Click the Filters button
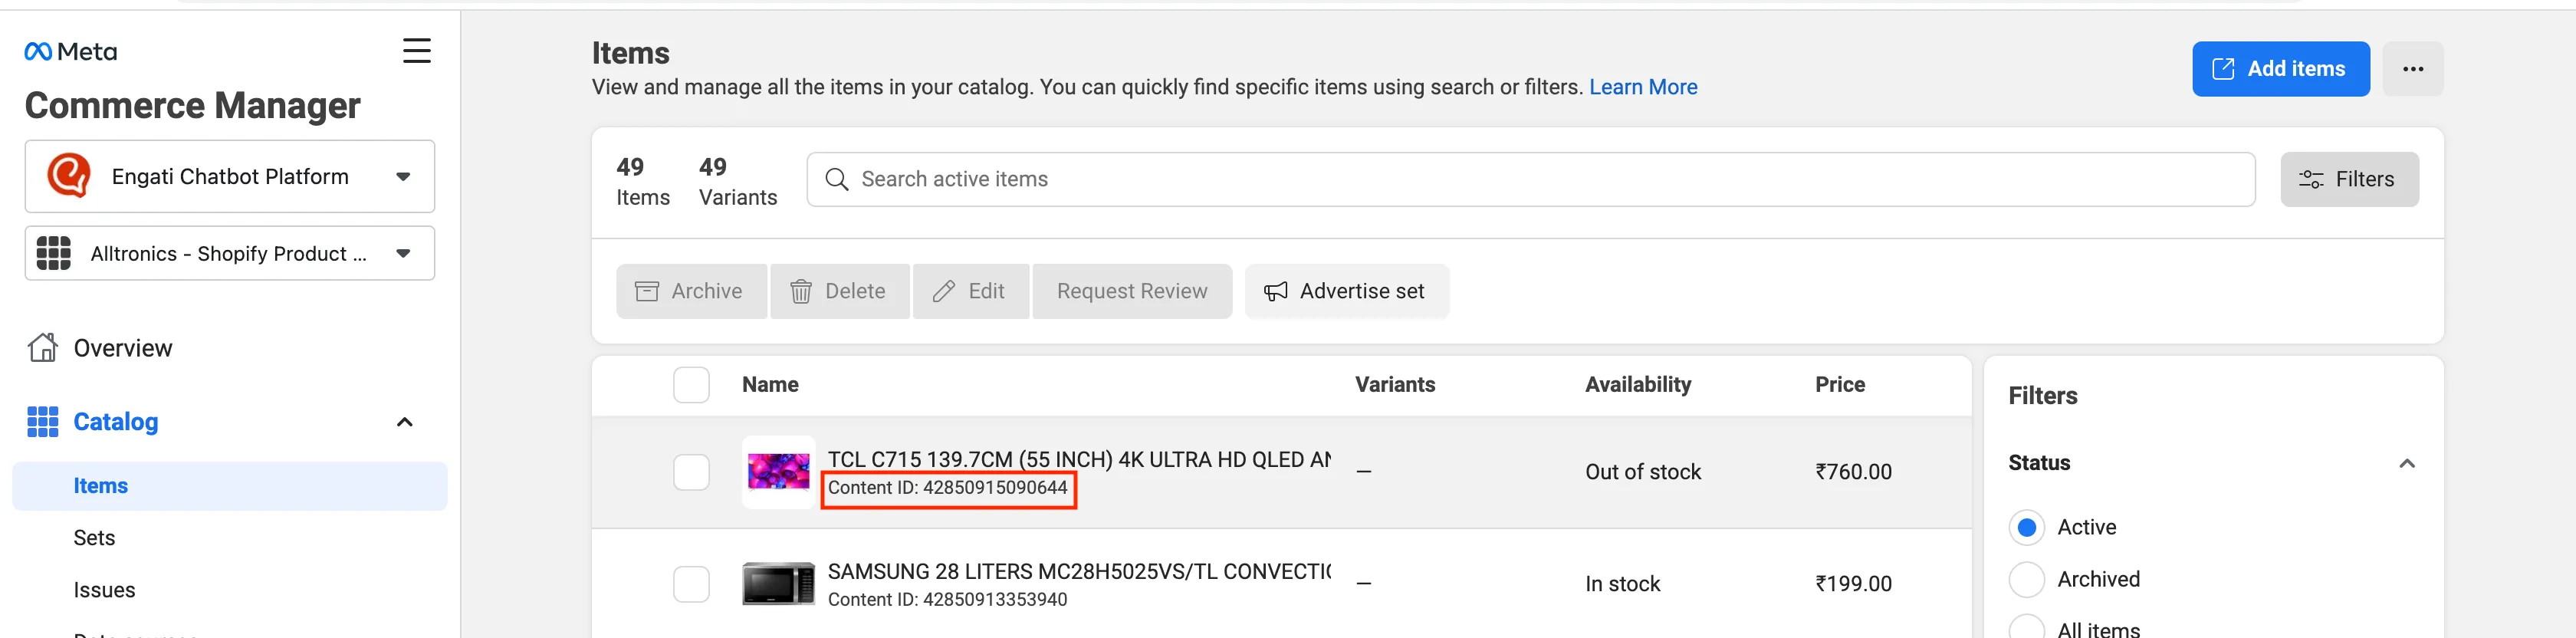Viewport: 2576px width, 638px height. [2349, 179]
